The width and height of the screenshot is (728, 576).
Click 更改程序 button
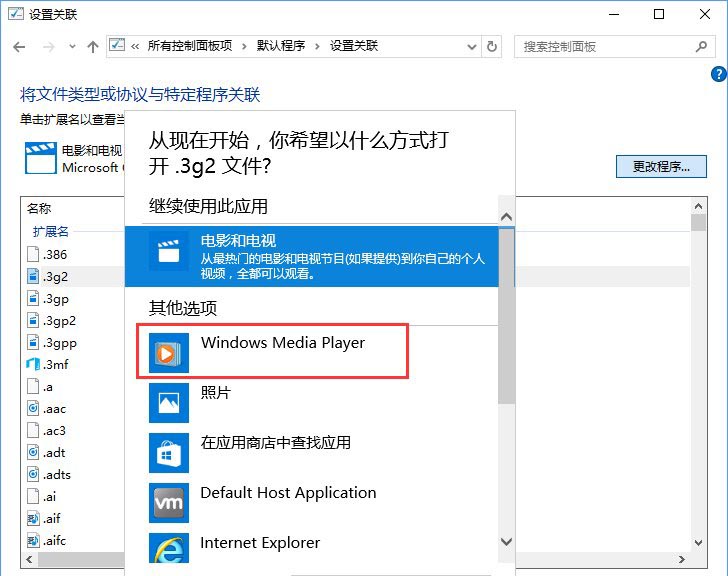(661, 166)
